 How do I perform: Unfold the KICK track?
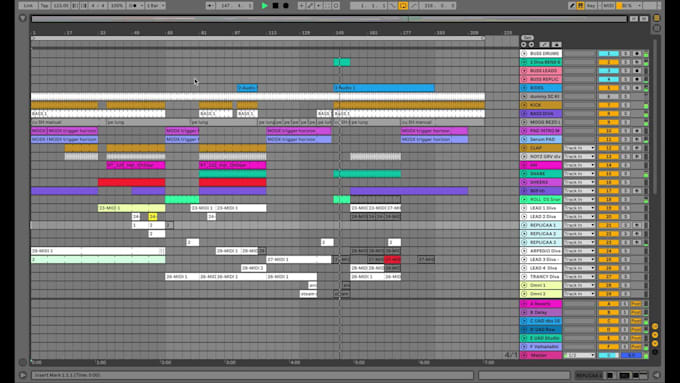pyautogui.click(x=524, y=105)
